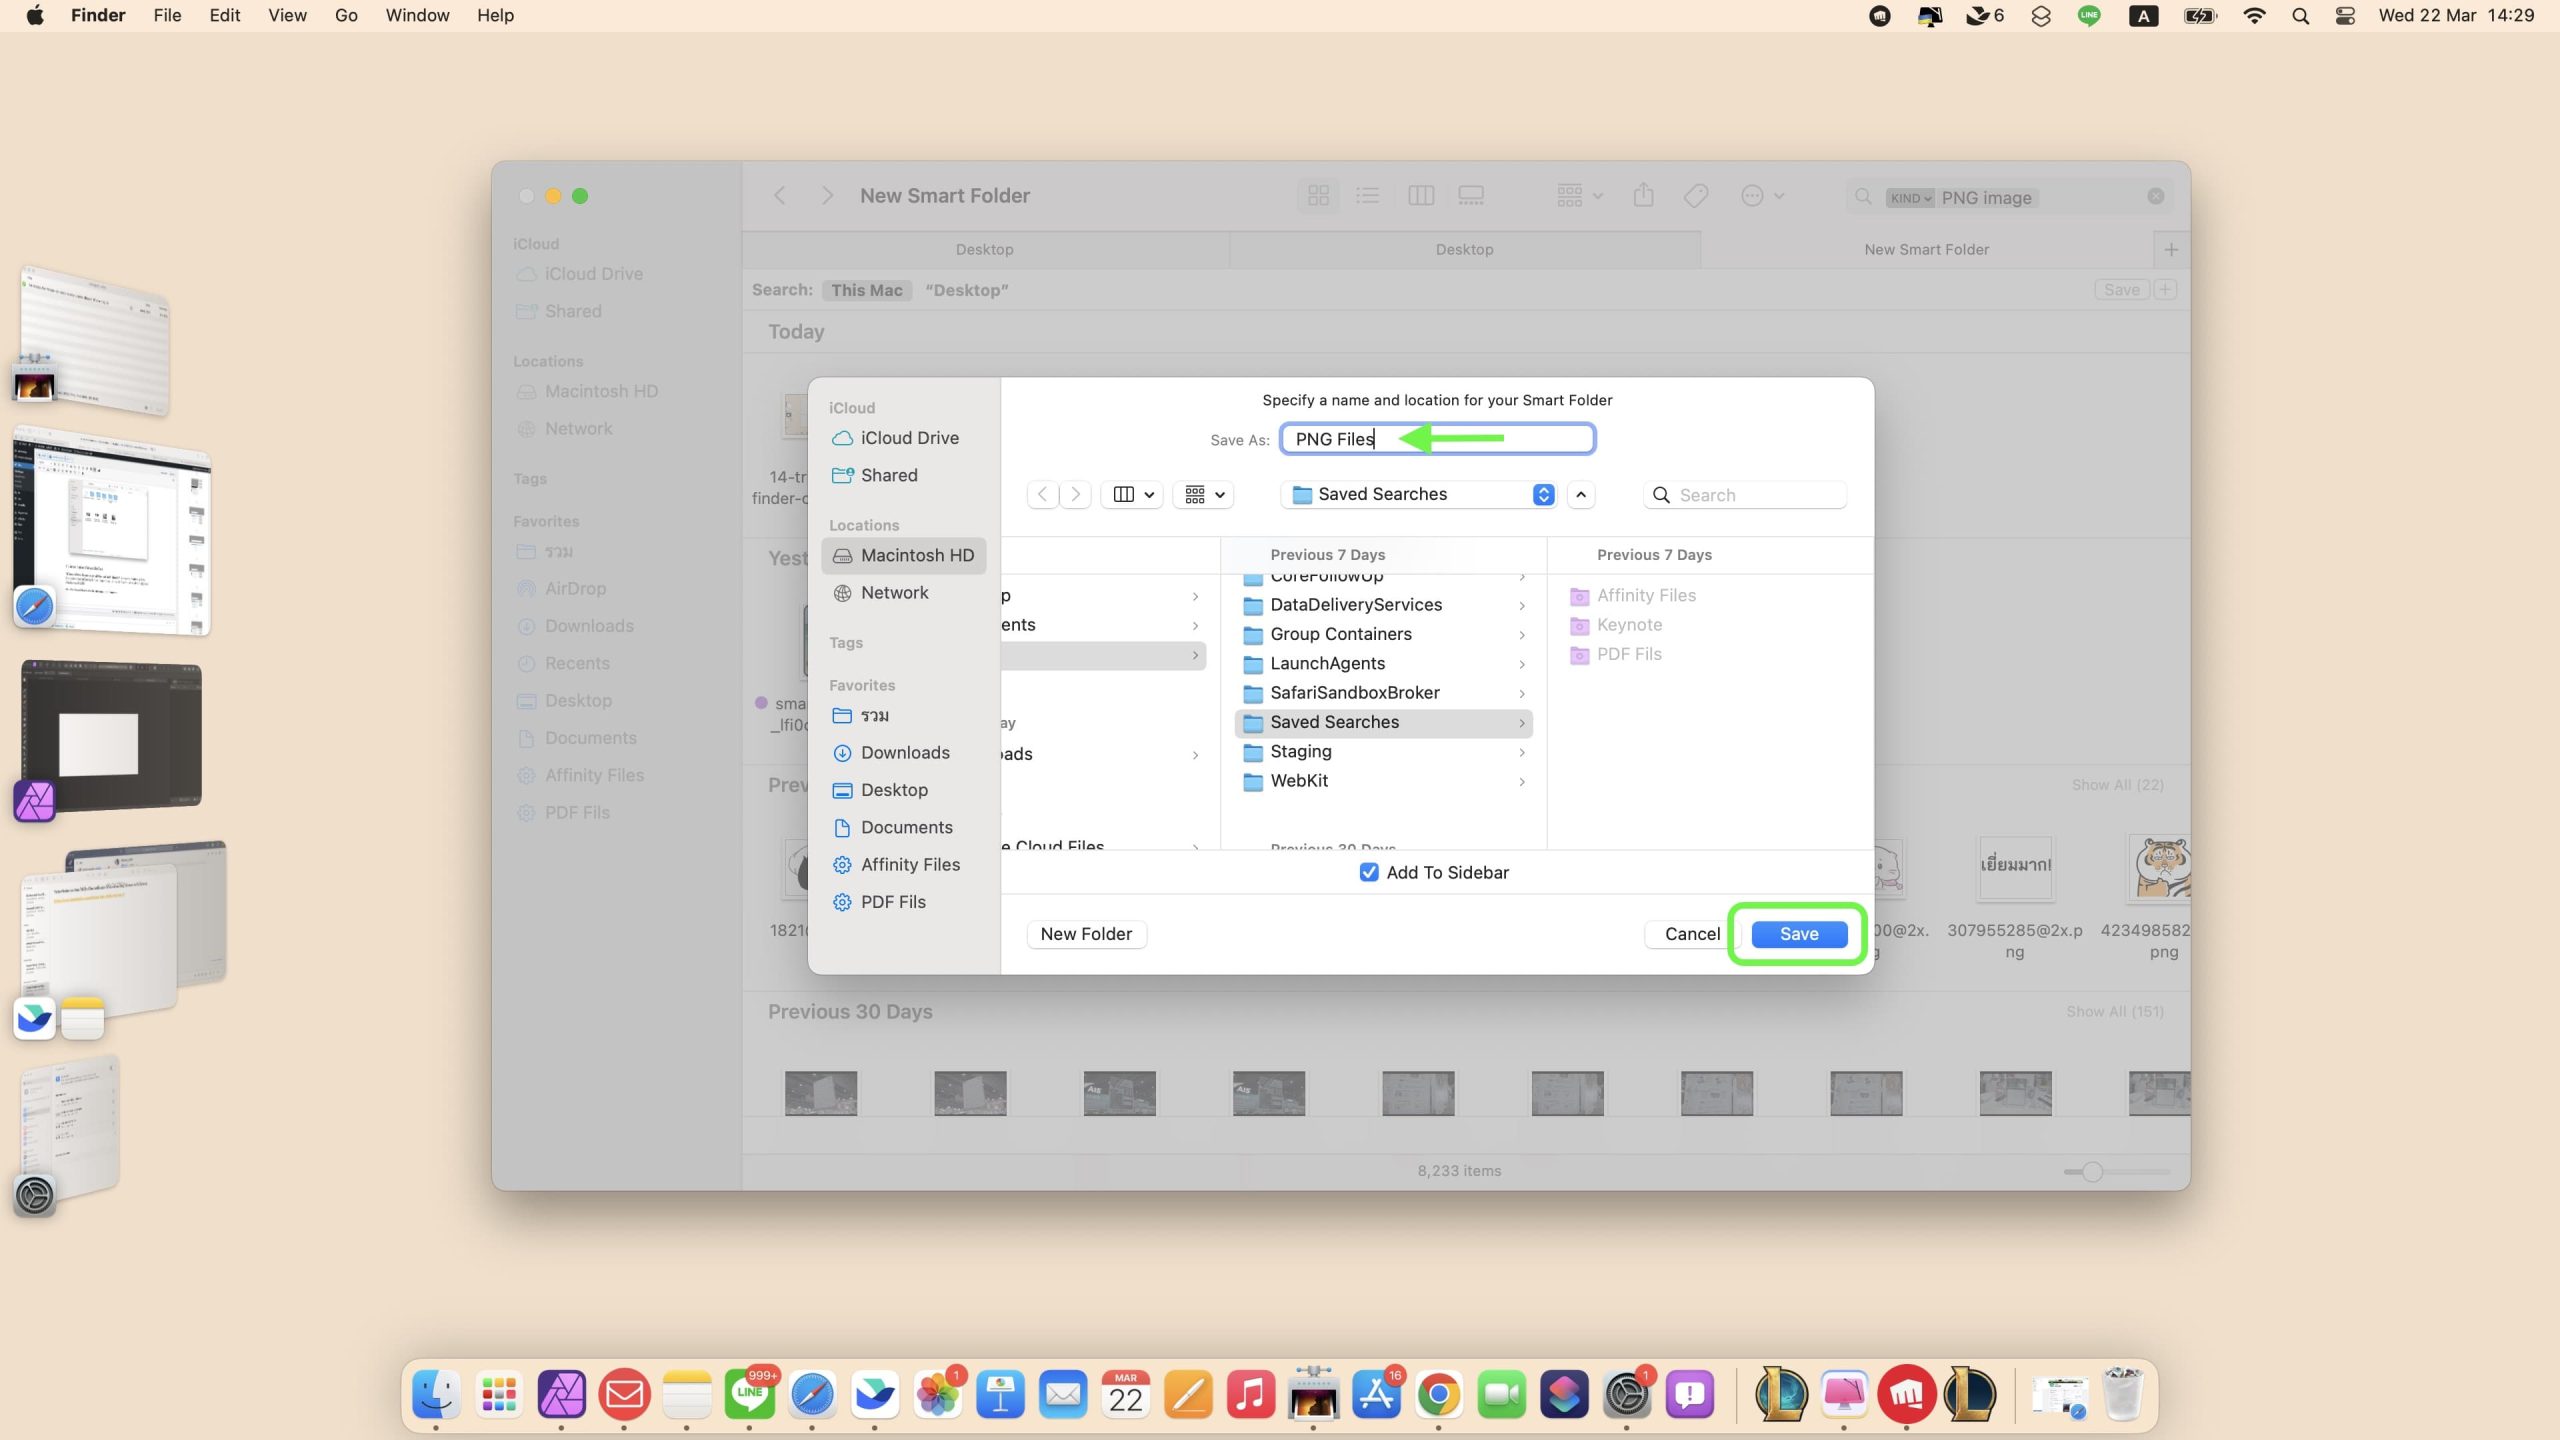The width and height of the screenshot is (2560, 1440).
Task: Click the Save As name field
Action: tap(1437, 439)
